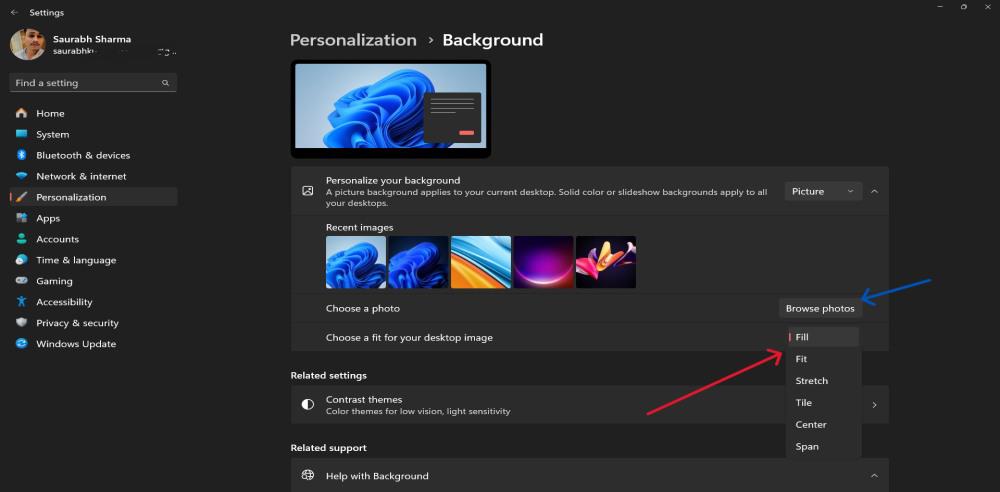Pick Center from the fit options
Screen dimensions: 1000x492
click(823, 424)
